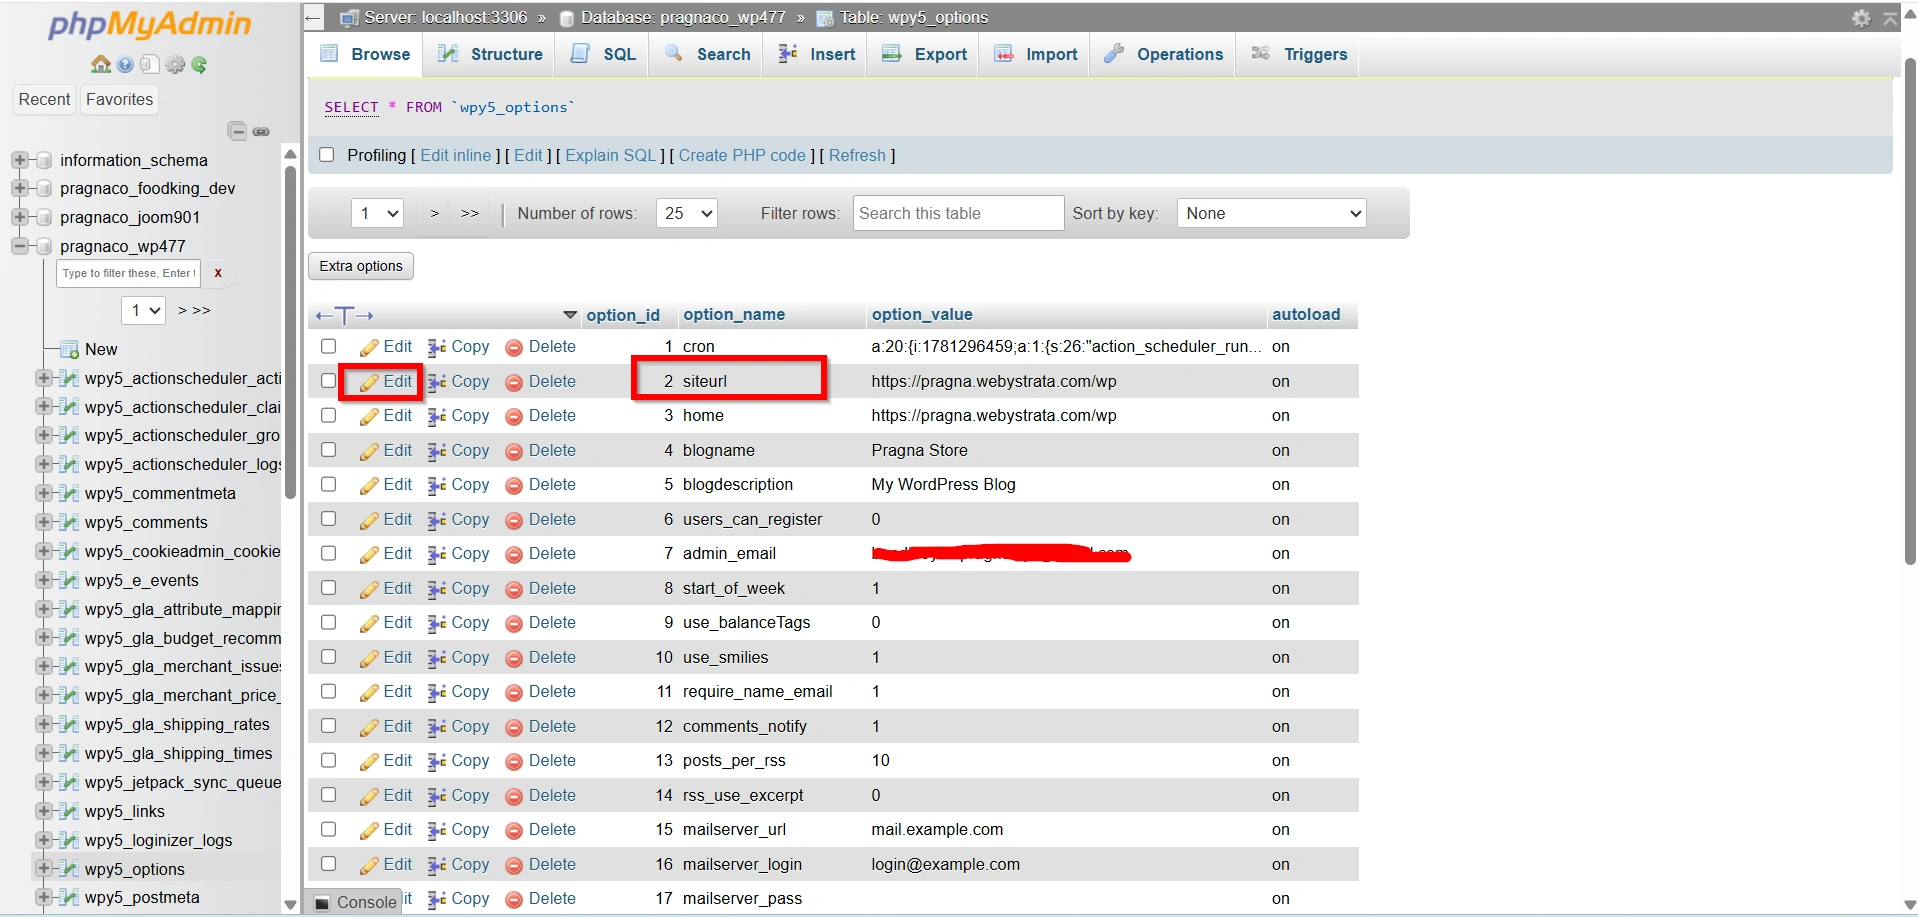Click the main page vertical scrollbar
The width and height of the screenshot is (1918, 917).
[1910, 310]
